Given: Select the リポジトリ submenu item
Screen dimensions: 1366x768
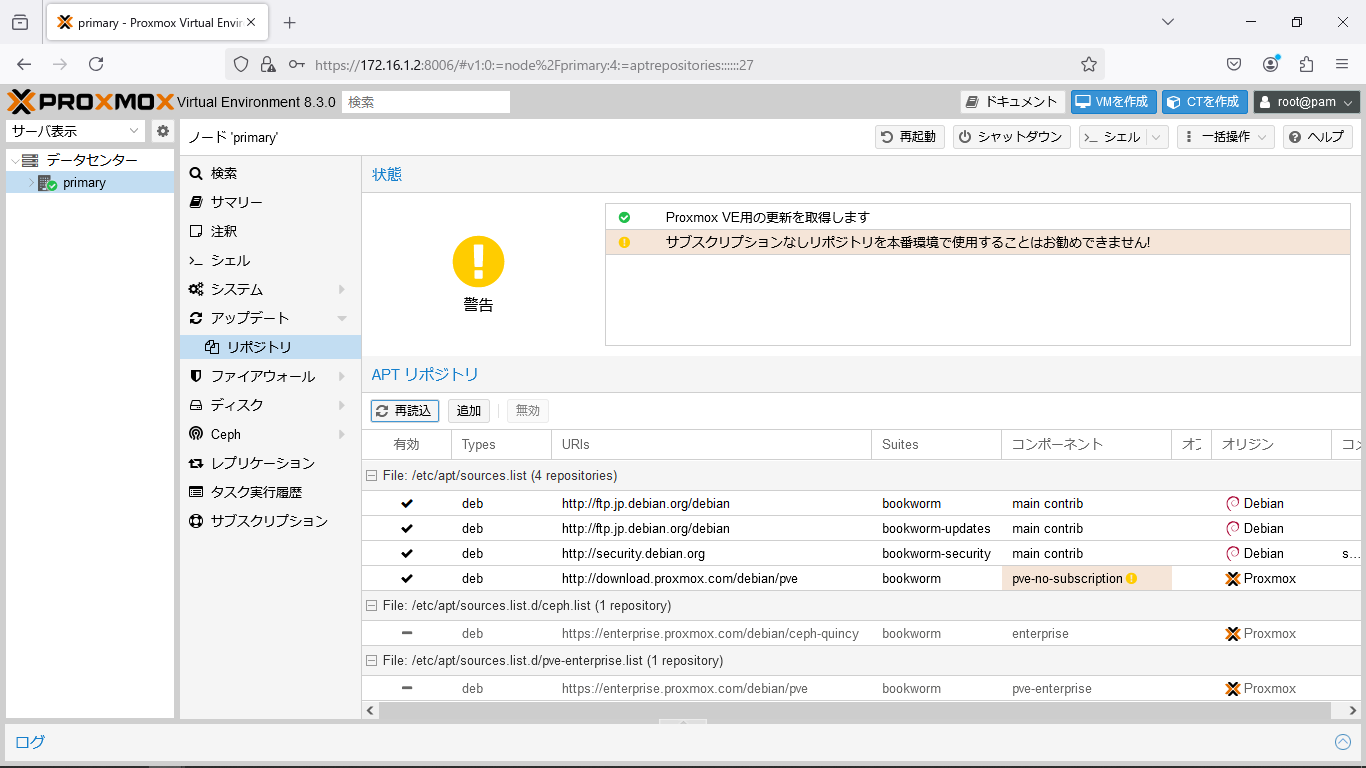Looking at the screenshot, I should tap(270, 347).
